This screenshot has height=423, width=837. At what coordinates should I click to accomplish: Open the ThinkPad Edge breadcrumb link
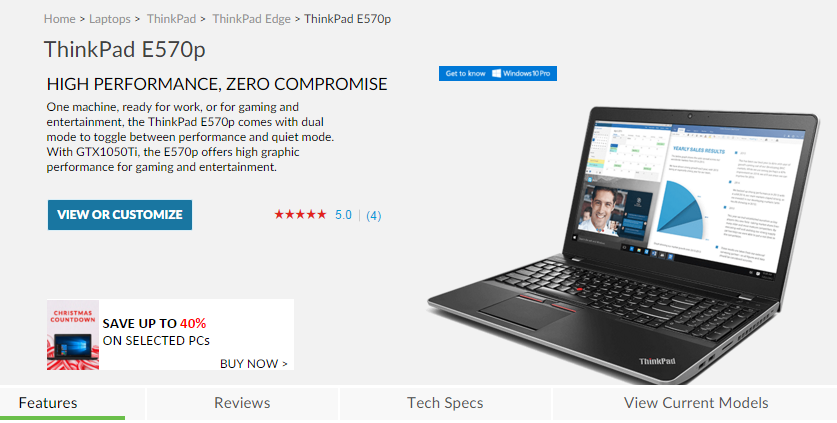coord(251,19)
